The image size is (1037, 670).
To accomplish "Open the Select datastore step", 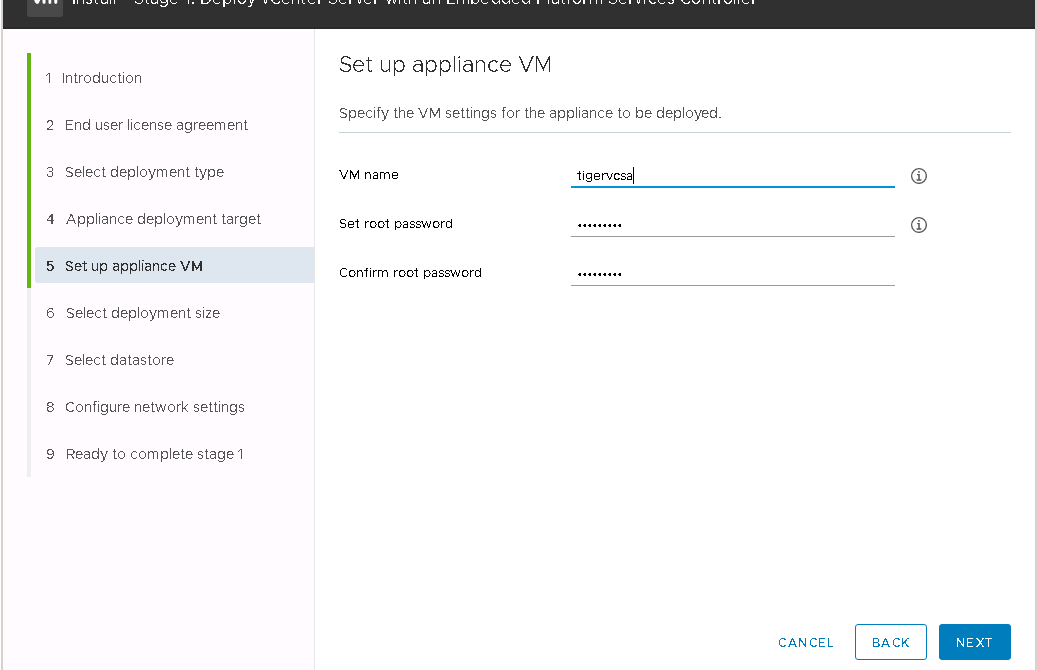I will coord(119,360).
